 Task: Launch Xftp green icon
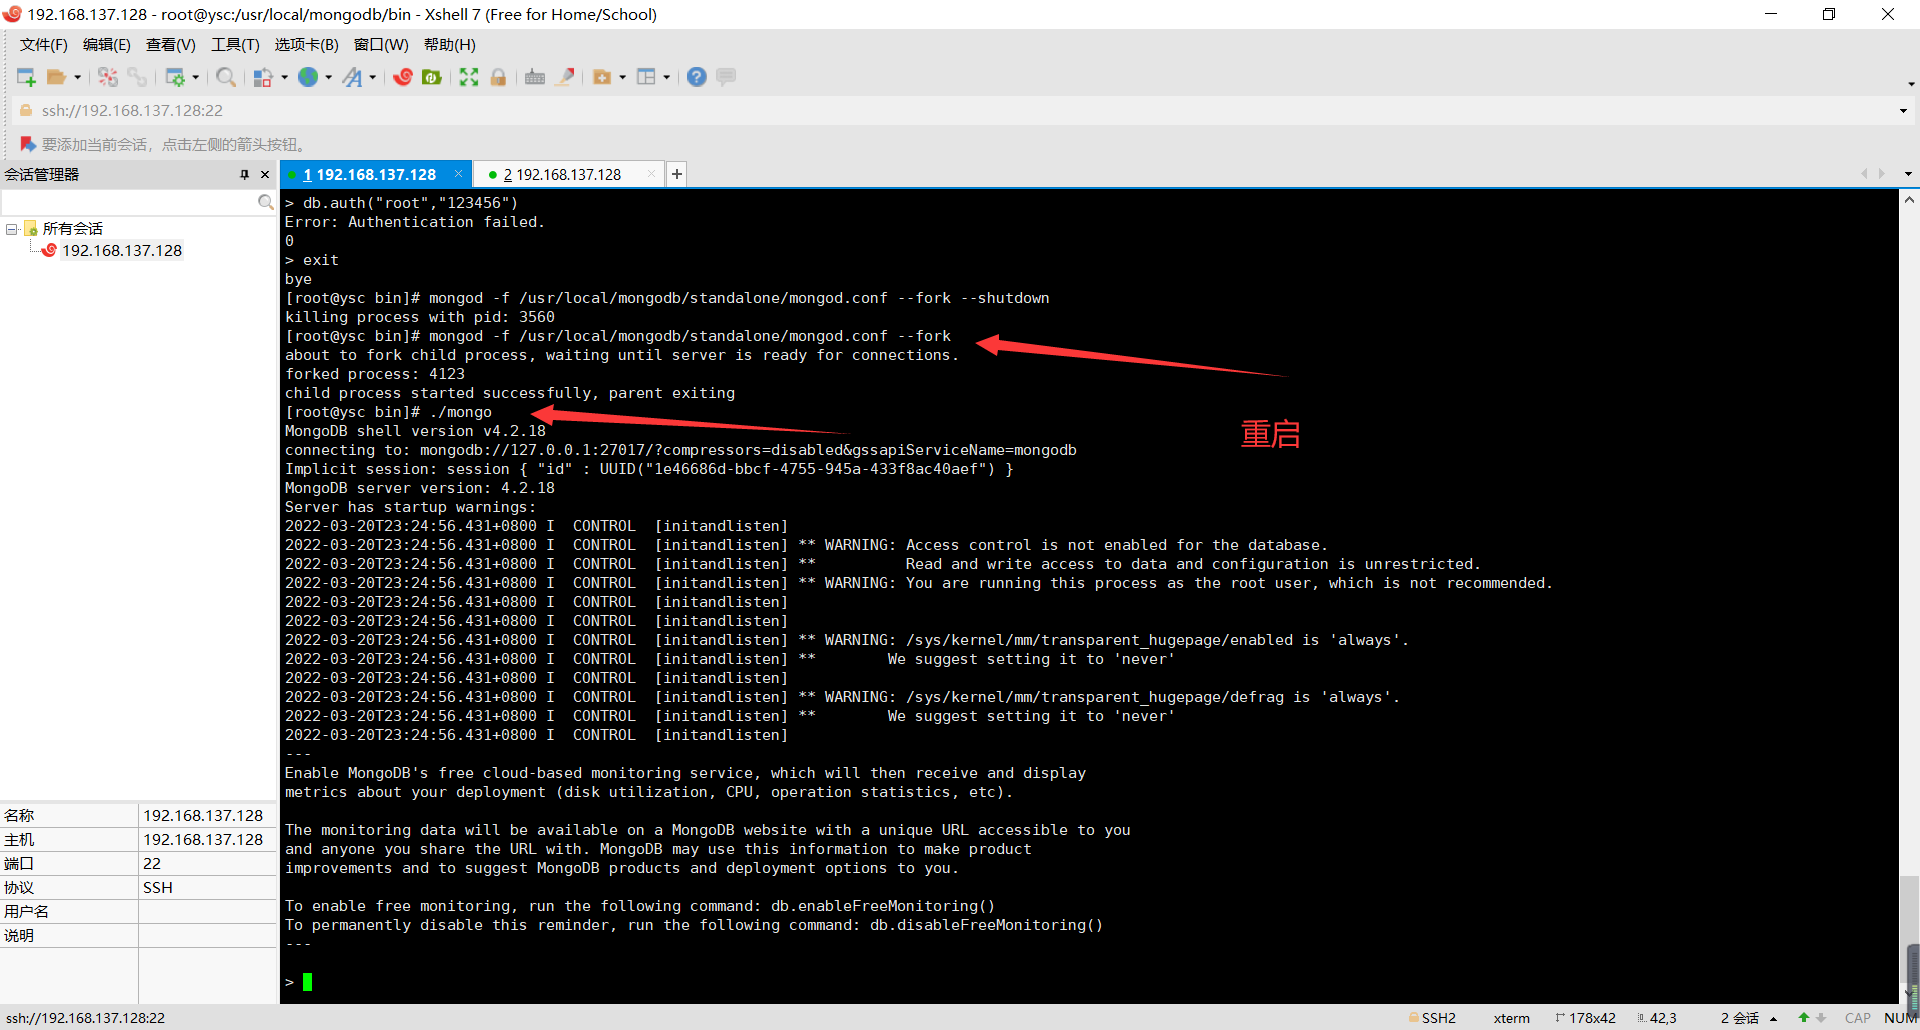(432, 77)
